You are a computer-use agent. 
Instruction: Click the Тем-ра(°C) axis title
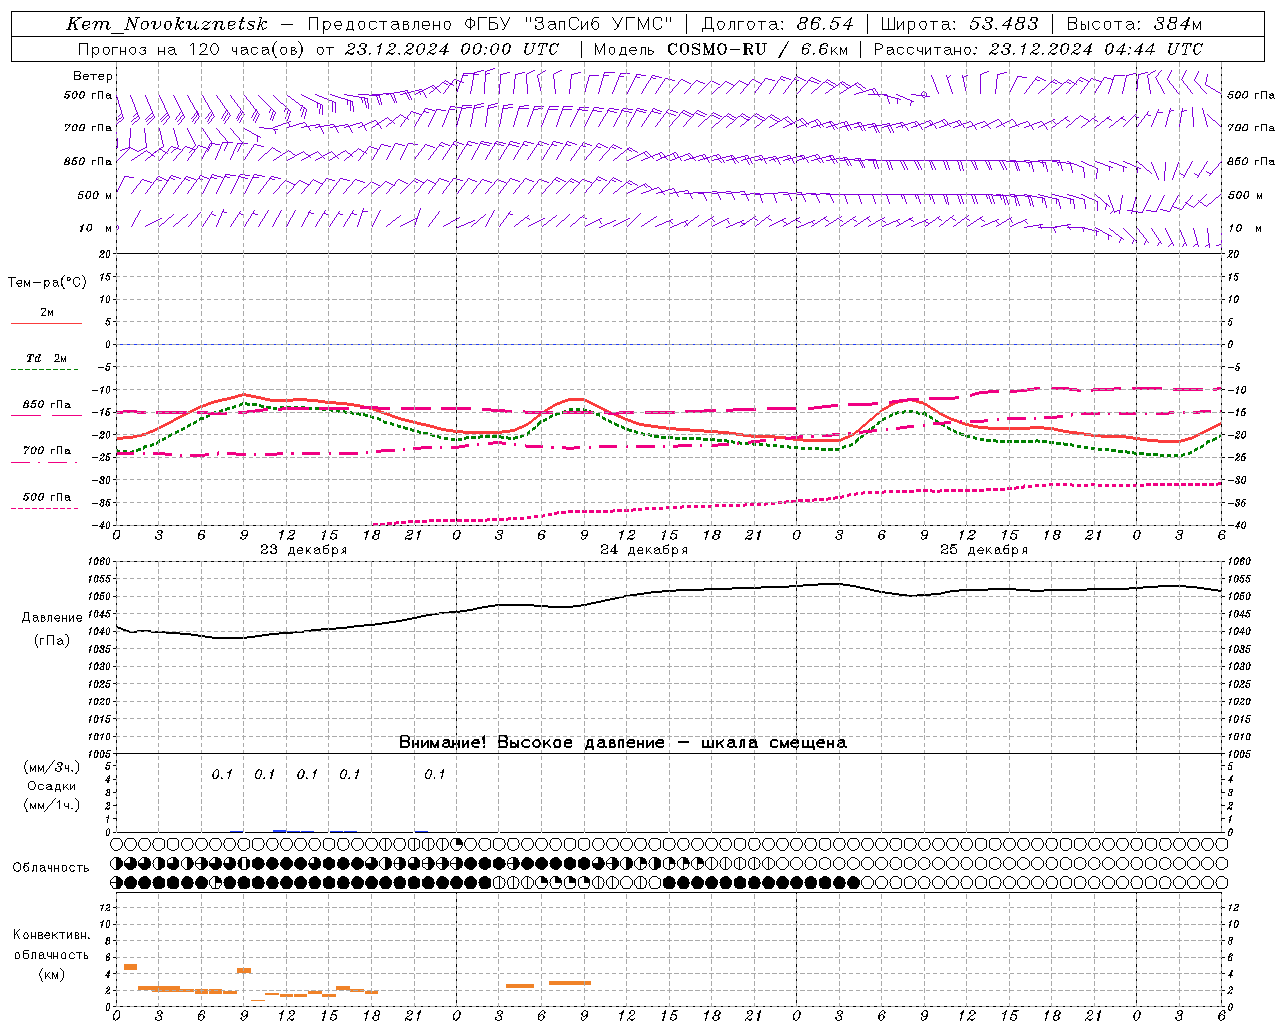coord(47,282)
